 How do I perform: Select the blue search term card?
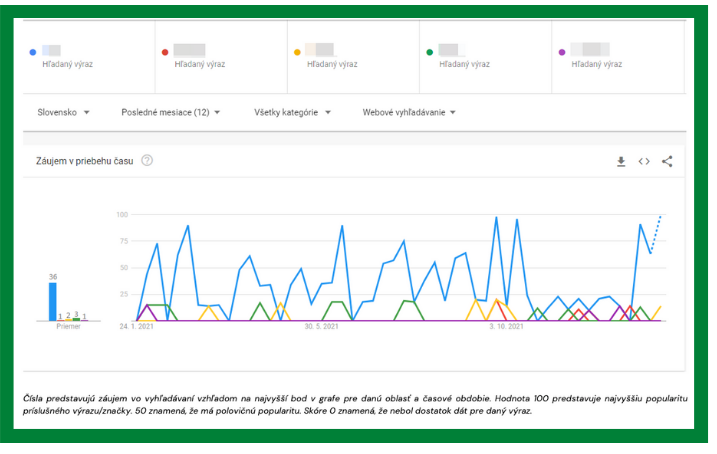pos(89,57)
